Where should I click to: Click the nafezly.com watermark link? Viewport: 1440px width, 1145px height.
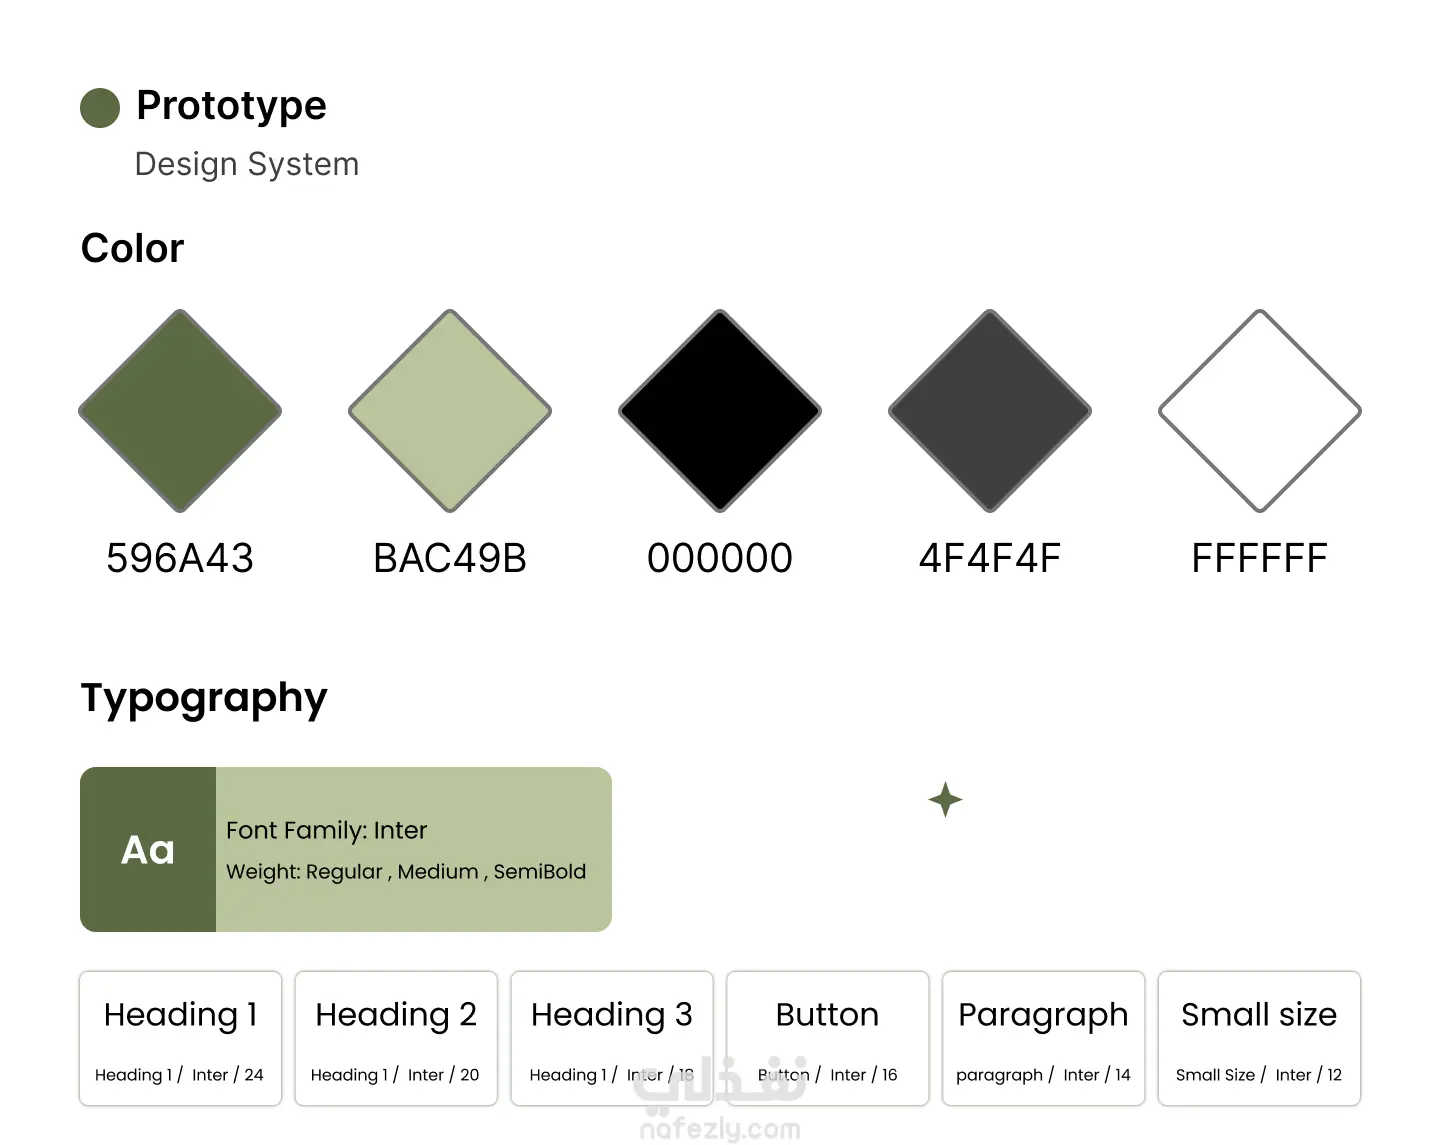tap(720, 1130)
